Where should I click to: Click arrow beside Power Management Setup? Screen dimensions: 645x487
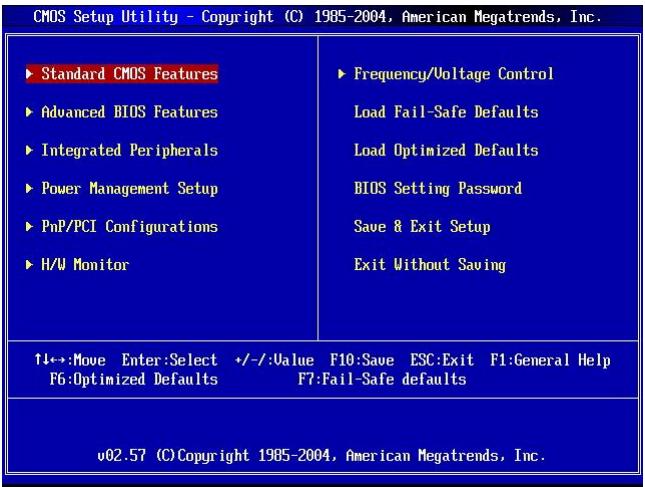point(29,189)
